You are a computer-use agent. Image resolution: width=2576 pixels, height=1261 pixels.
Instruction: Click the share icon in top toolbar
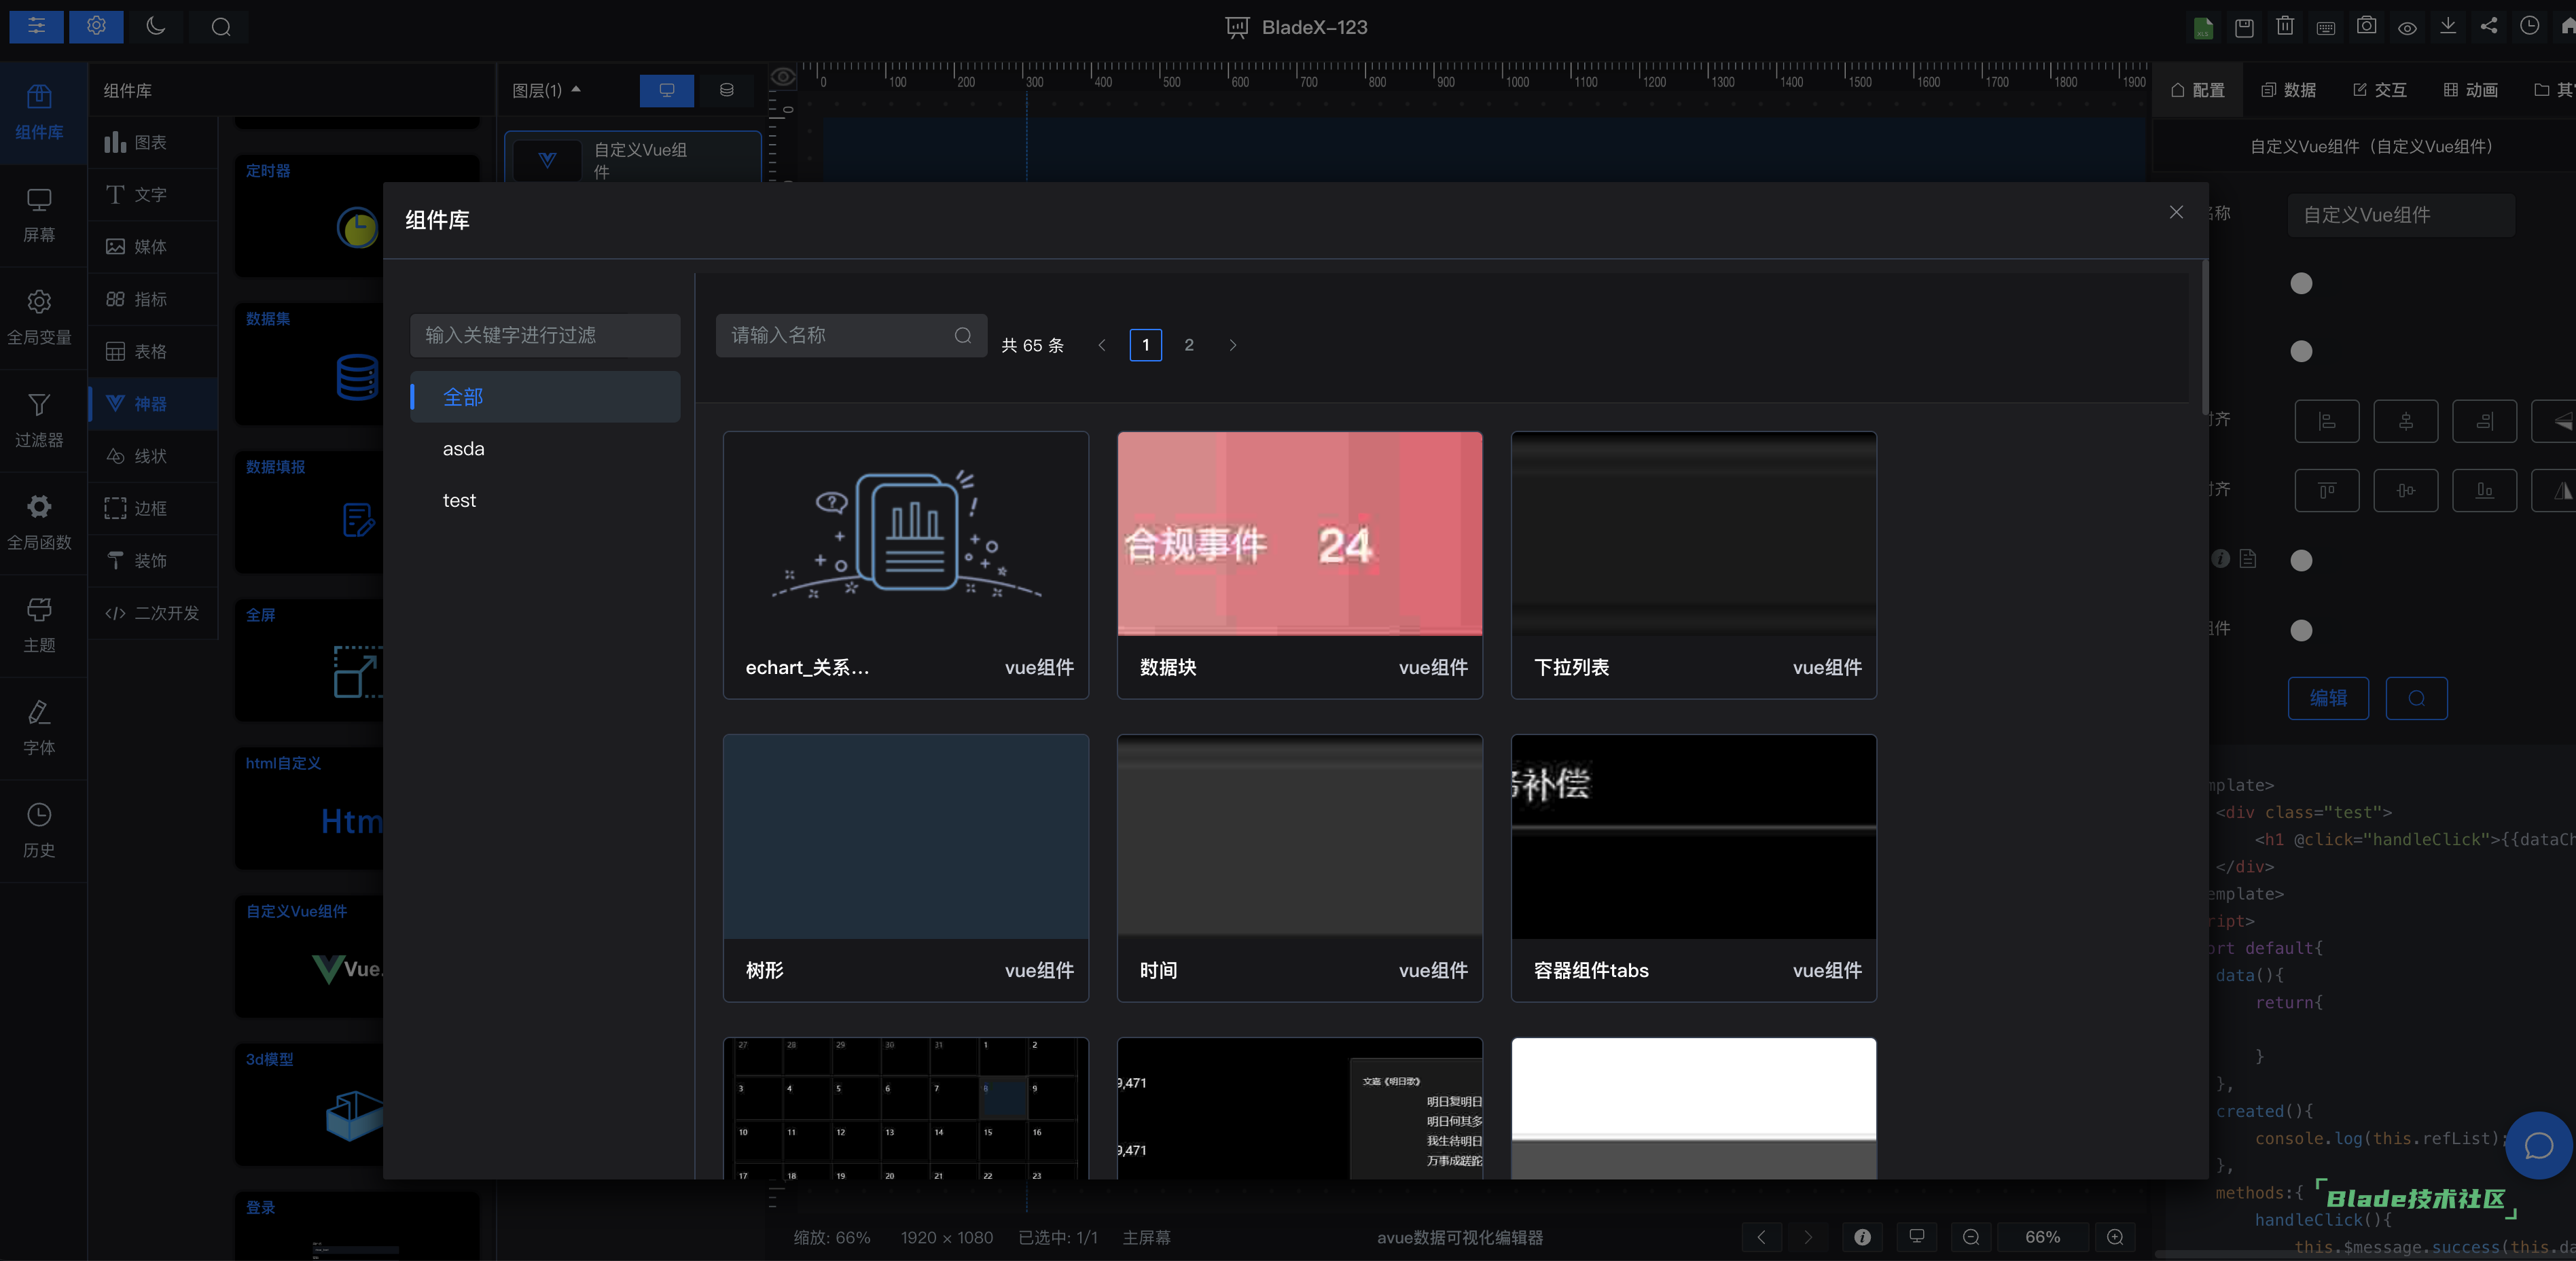click(2489, 27)
